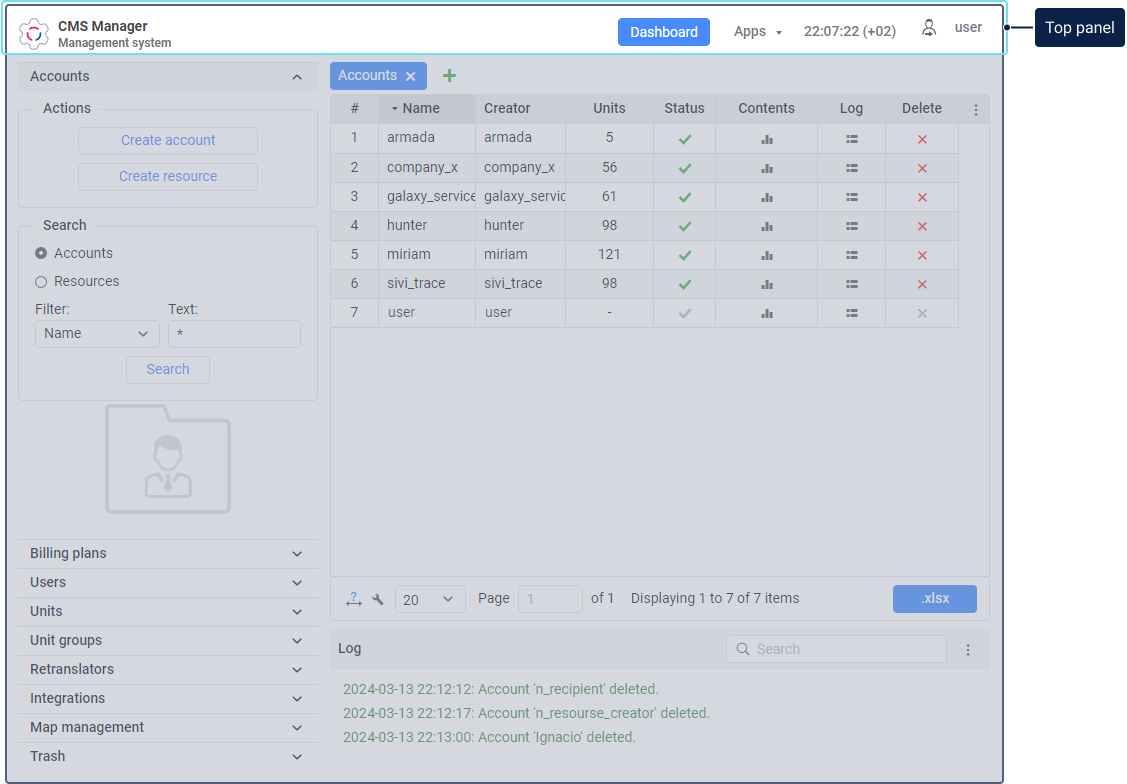The width and height of the screenshot is (1127, 784).
Task: Delete the company_x account
Action: pos(922,168)
